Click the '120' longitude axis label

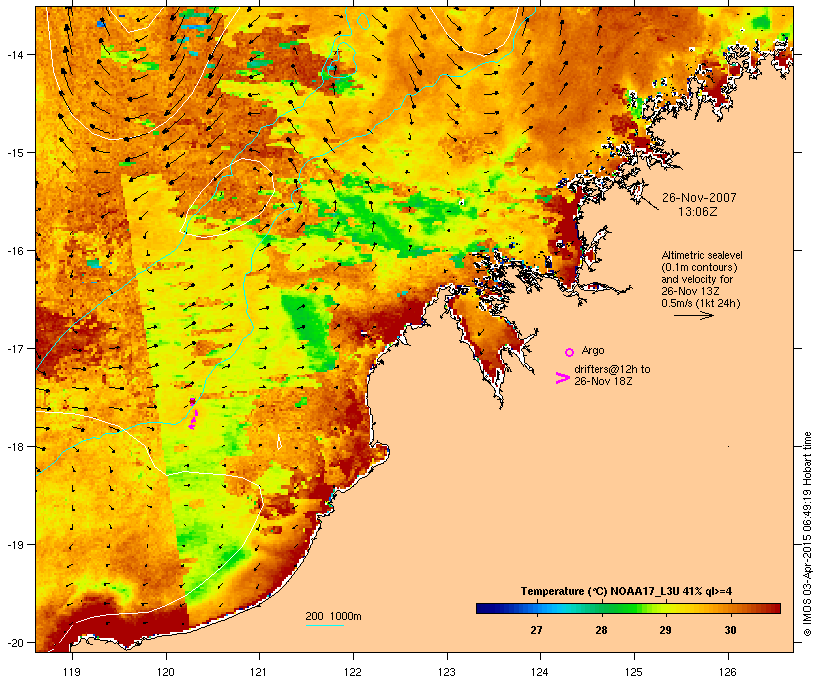click(x=166, y=672)
